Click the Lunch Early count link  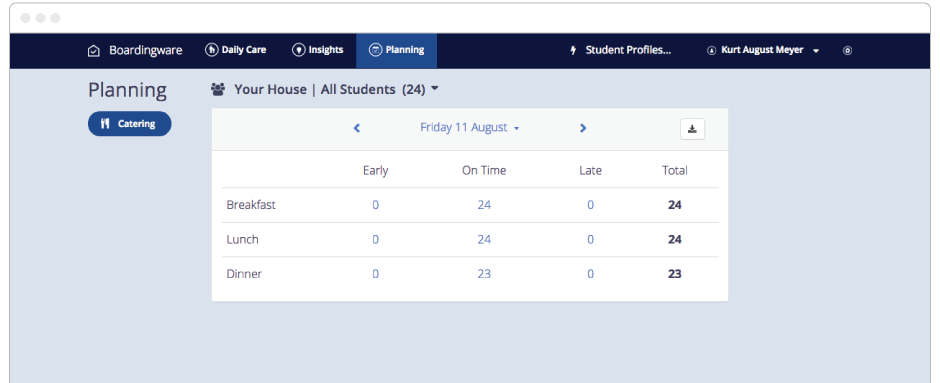[375, 240]
